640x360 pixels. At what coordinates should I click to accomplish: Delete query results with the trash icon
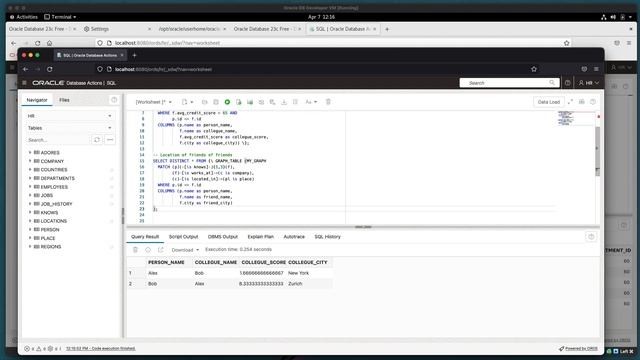[136, 249]
